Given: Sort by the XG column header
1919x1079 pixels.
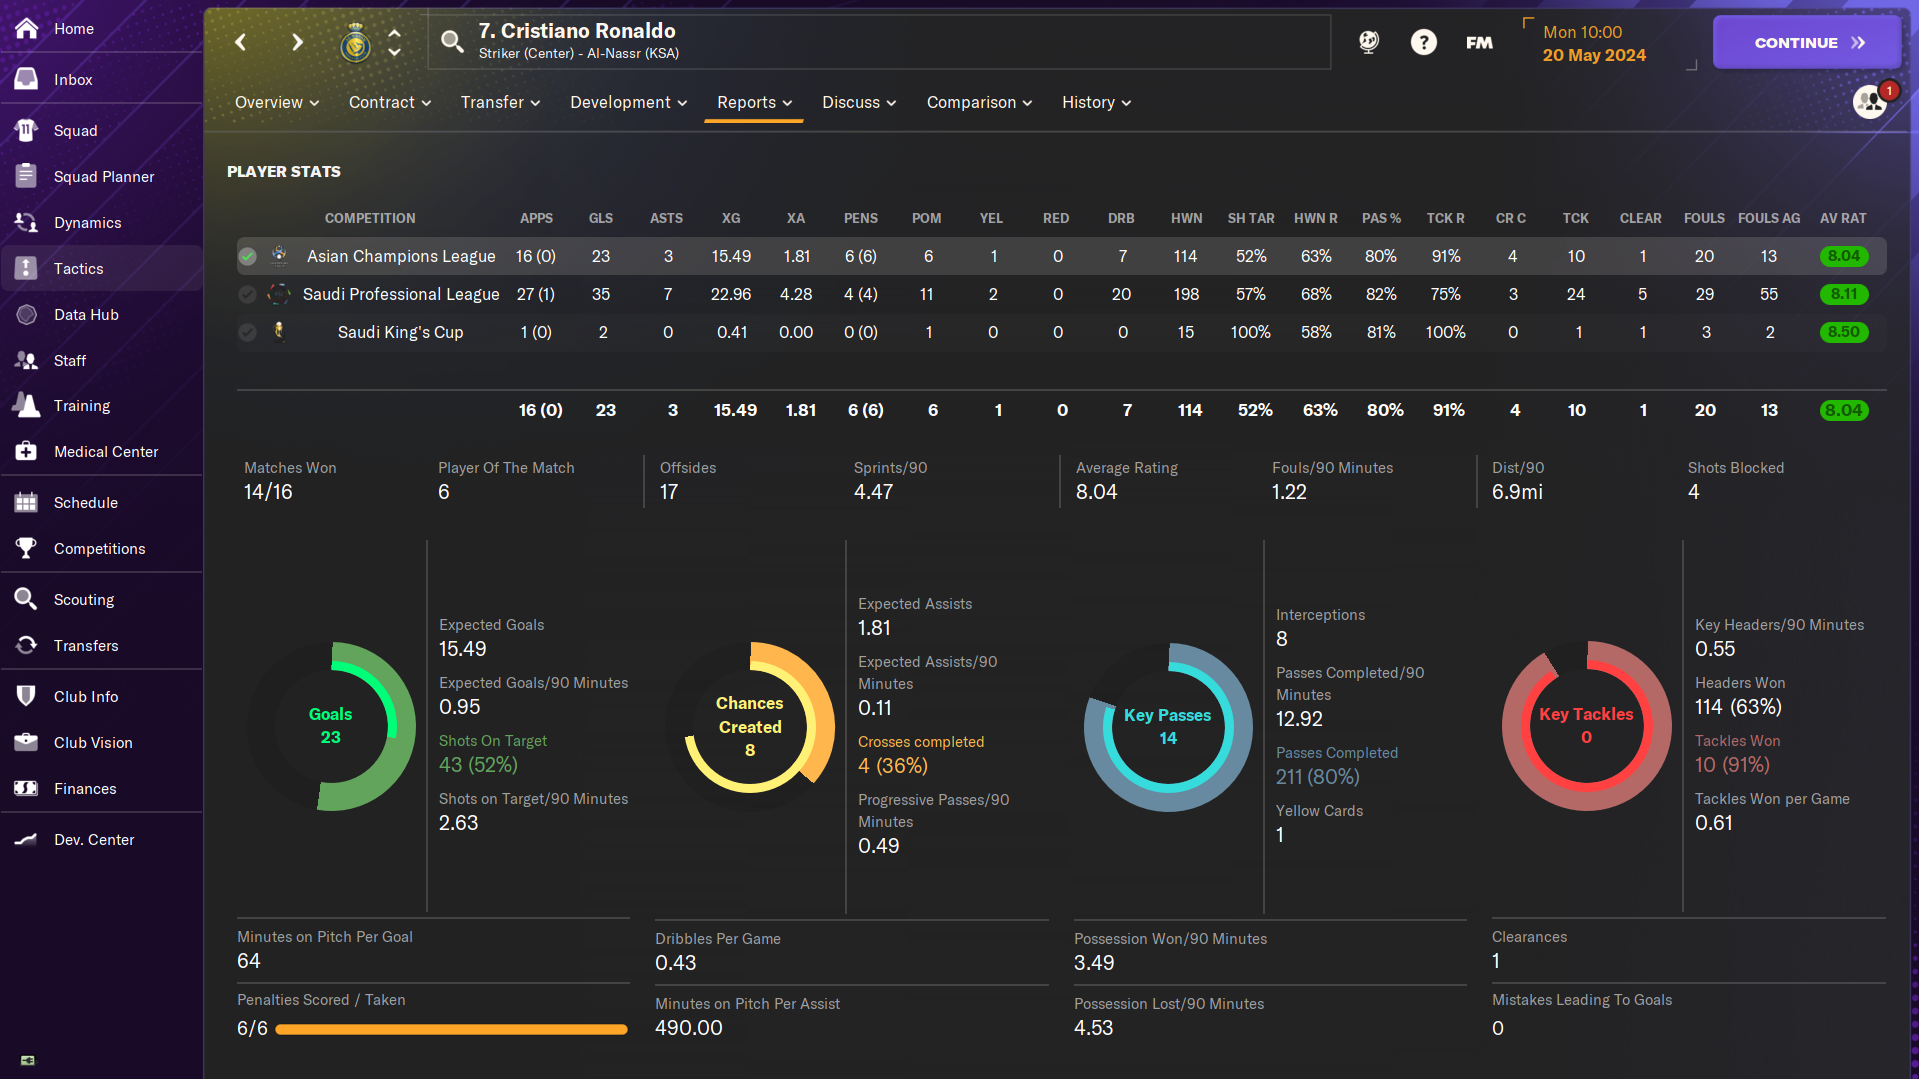Looking at the screenshot, I should [x=731, y=218].
